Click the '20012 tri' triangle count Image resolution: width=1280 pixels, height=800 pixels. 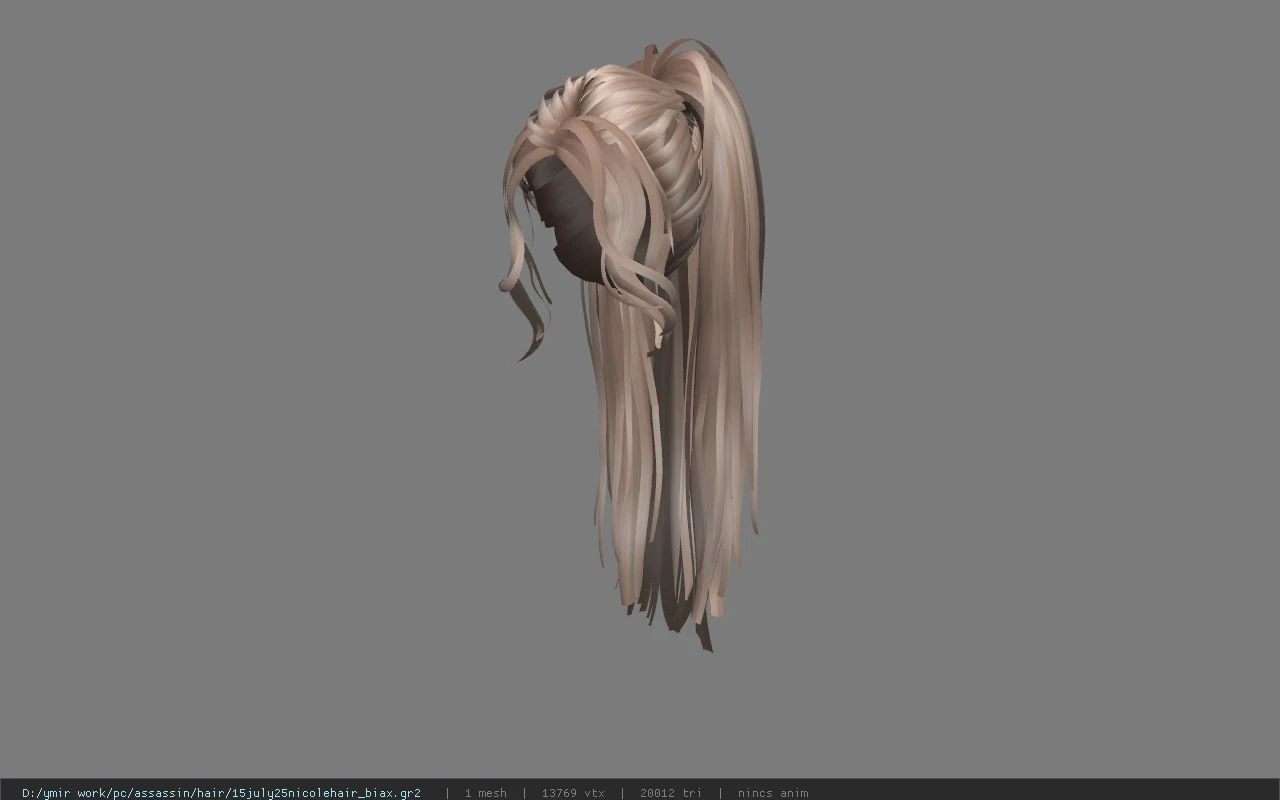coord(670,793)
